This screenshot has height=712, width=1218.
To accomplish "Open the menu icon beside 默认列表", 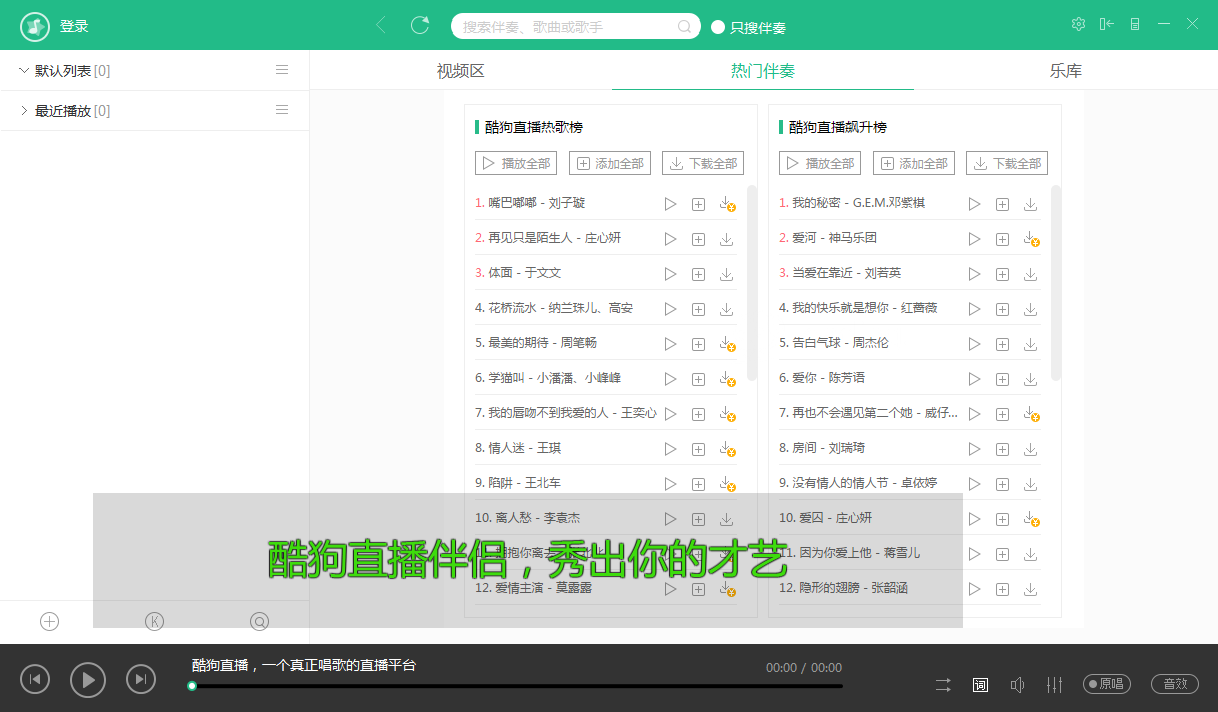I will [282, 70].
